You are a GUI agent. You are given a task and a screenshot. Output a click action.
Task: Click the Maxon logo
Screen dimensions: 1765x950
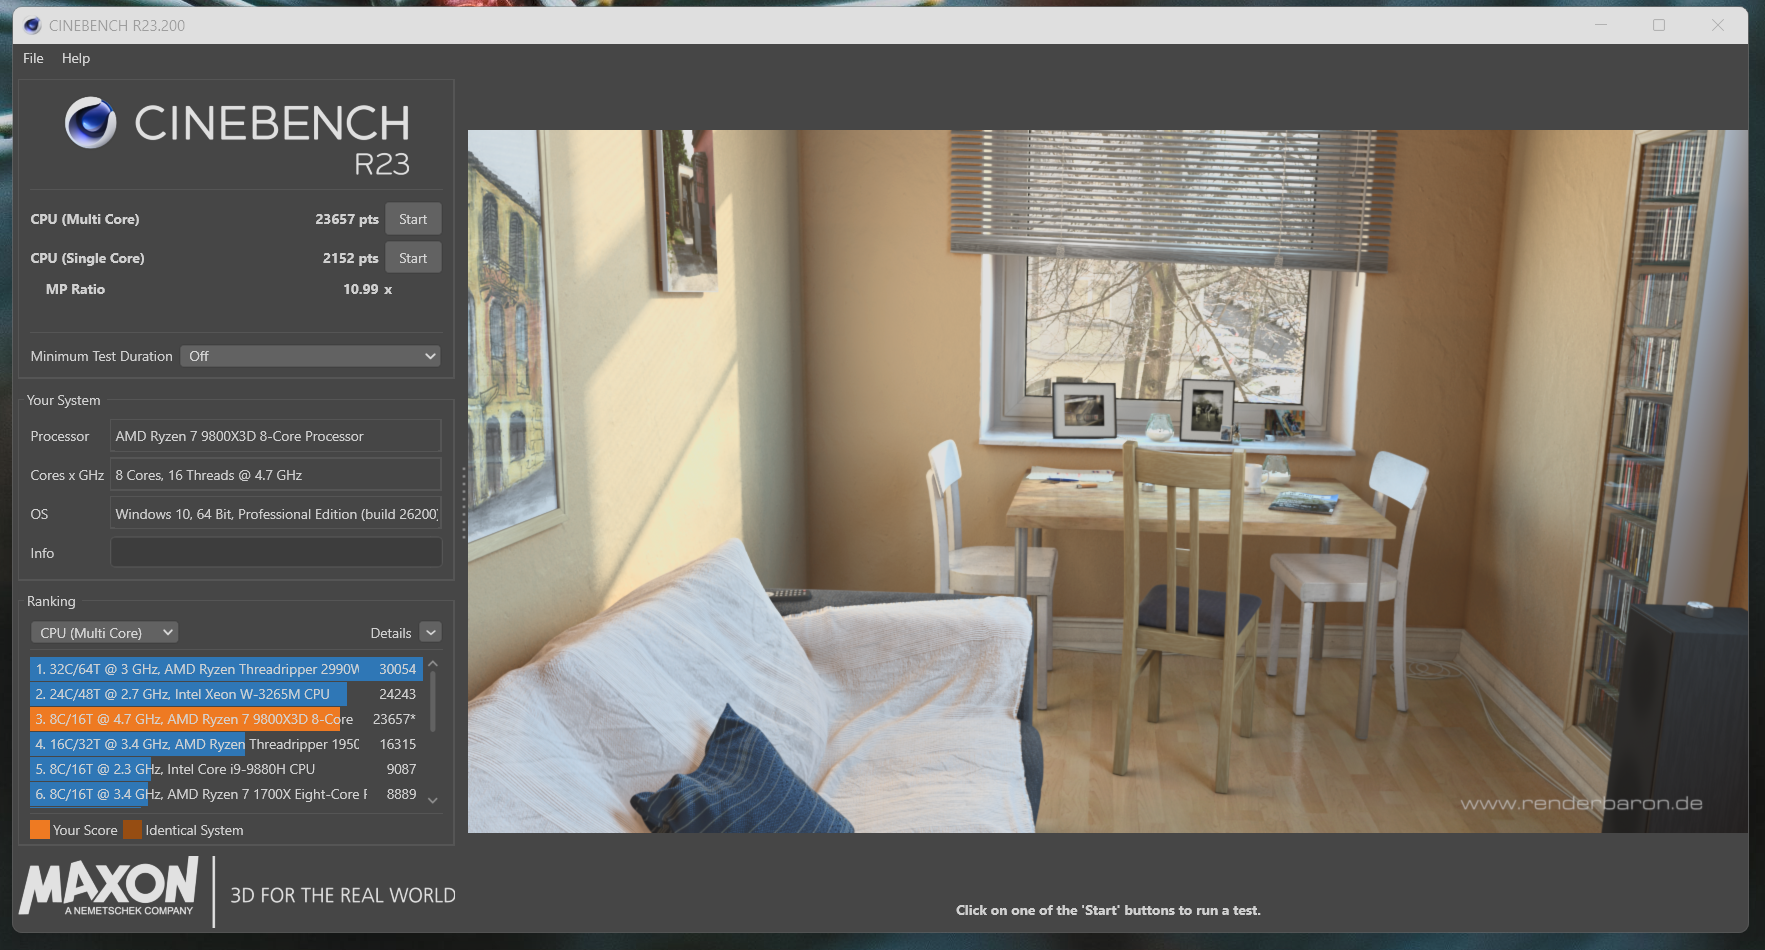point(109,888)
